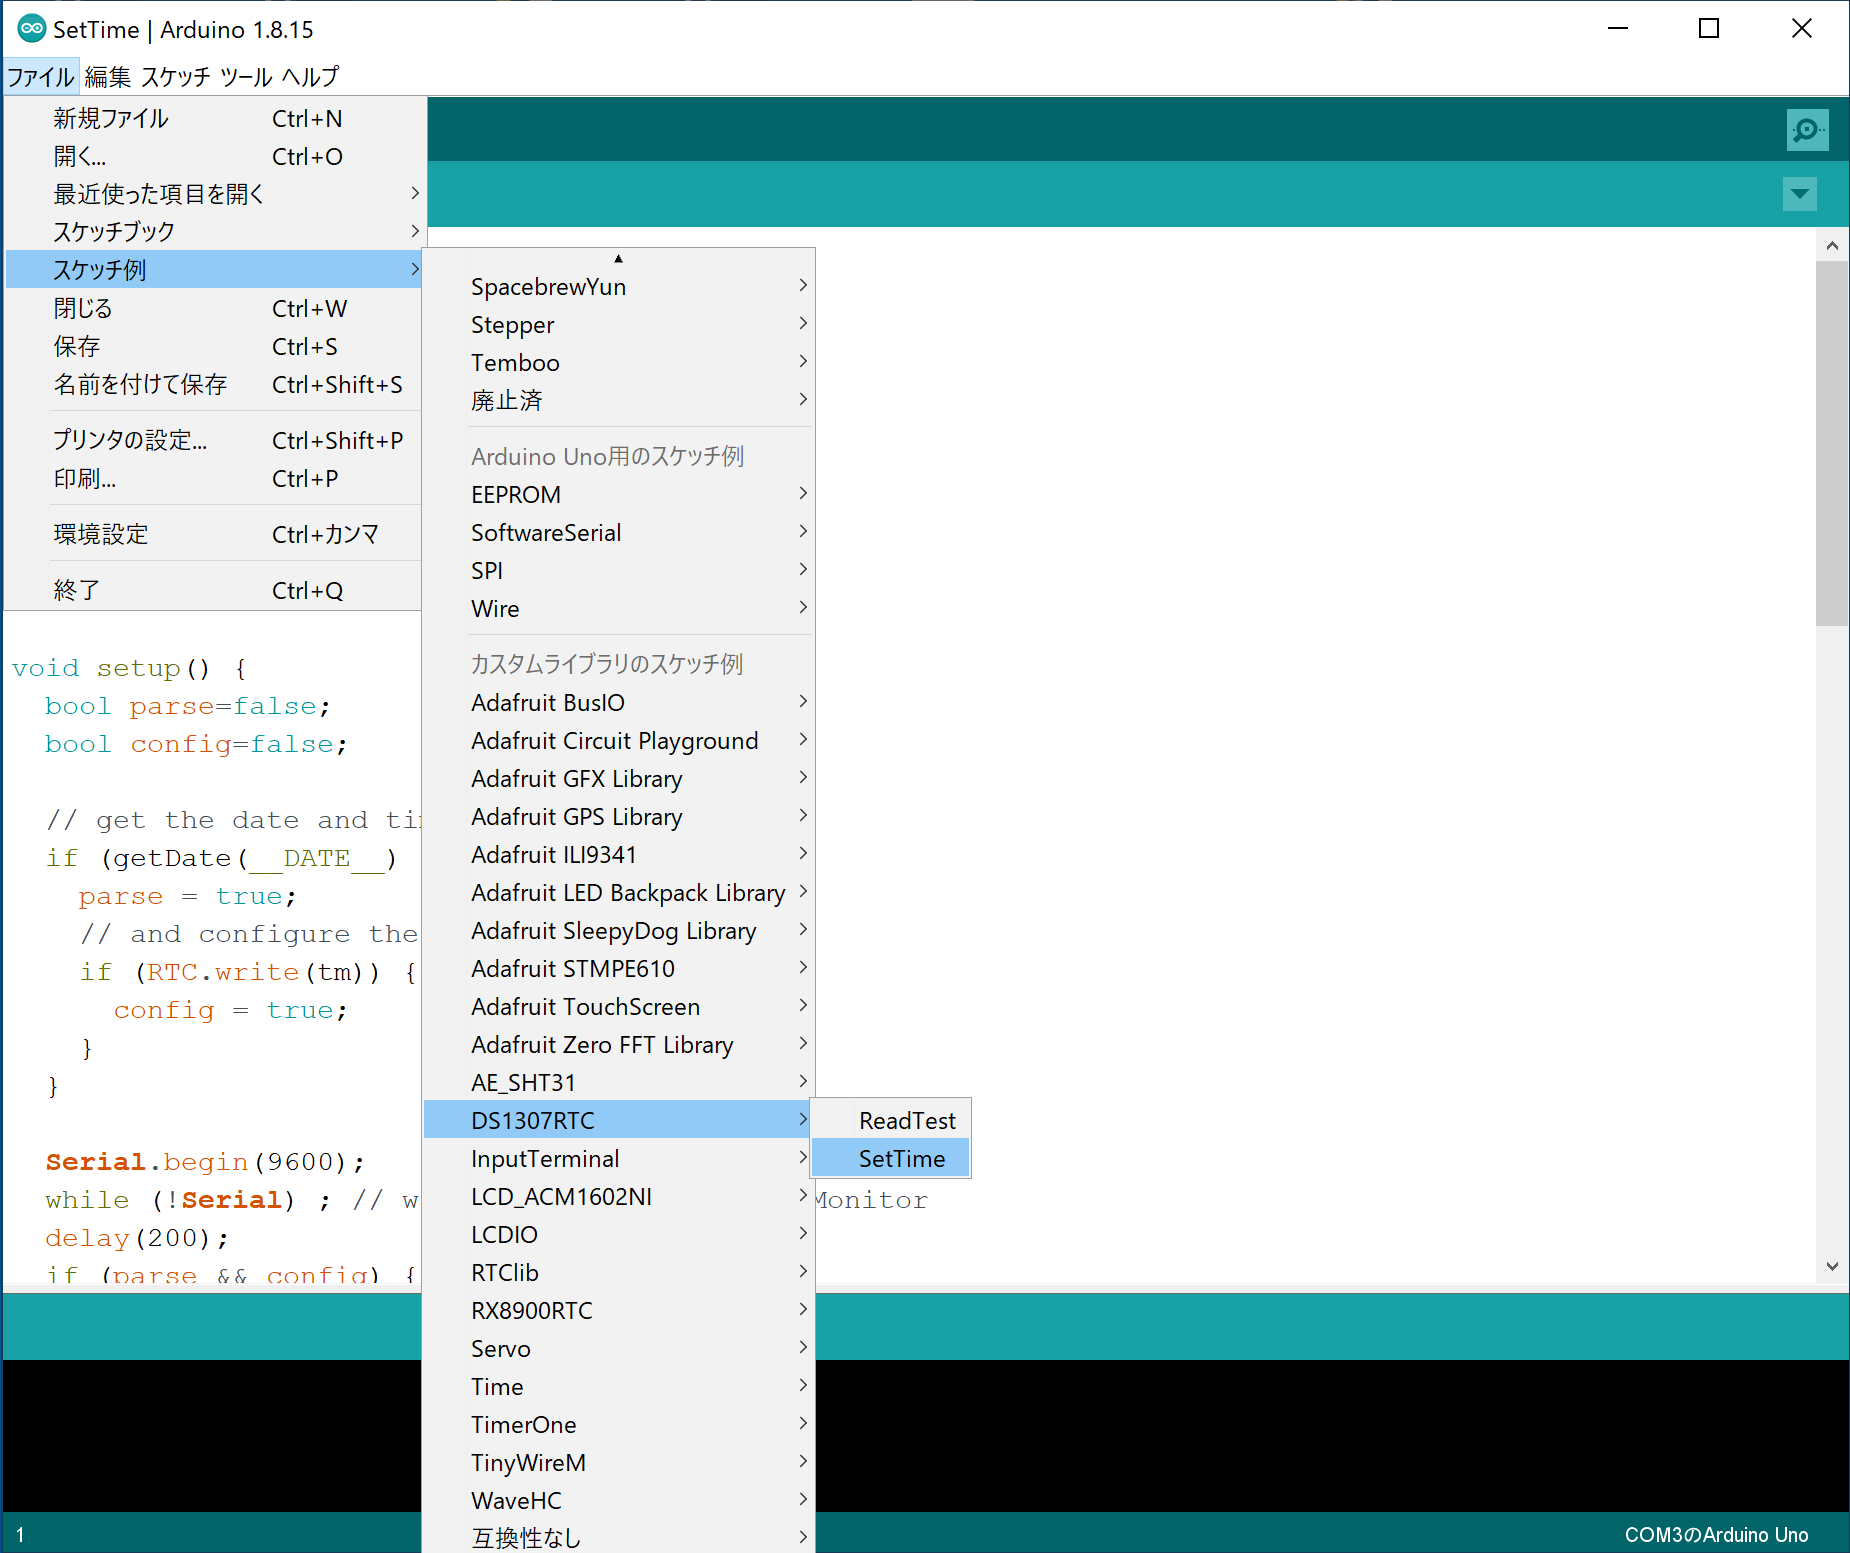Viewport: 1850px width, 1553px height.
Task: Open the ツール menu in menu bar
Action: (246, 77)
